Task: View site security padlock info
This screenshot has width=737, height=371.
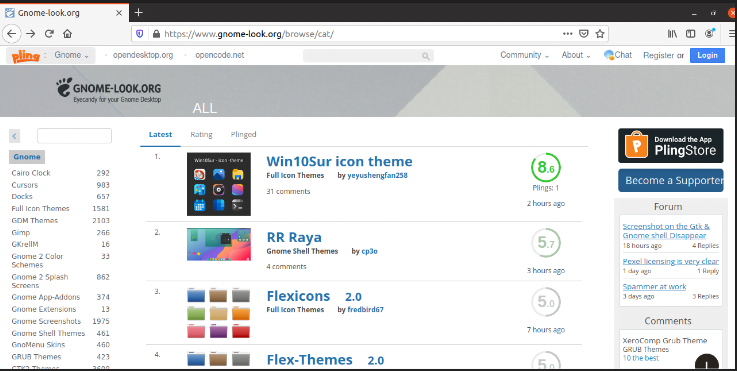Action: tap(157, 34)
